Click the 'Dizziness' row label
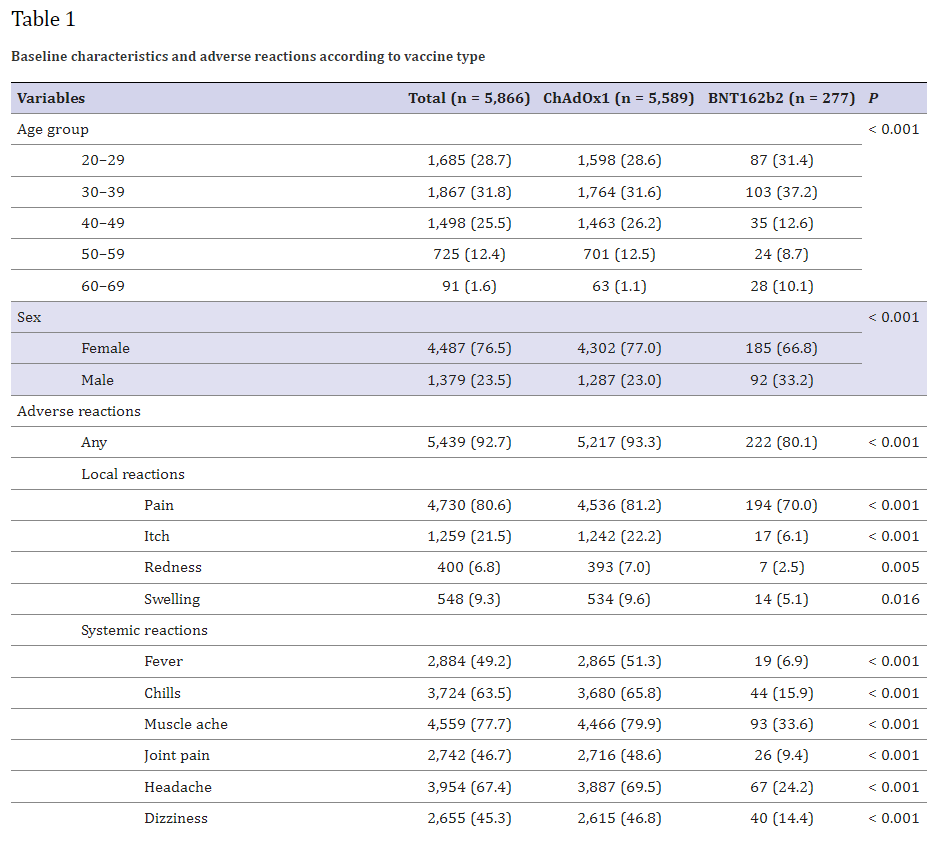This screenshot has width=939, height=841. click(176, 819)
